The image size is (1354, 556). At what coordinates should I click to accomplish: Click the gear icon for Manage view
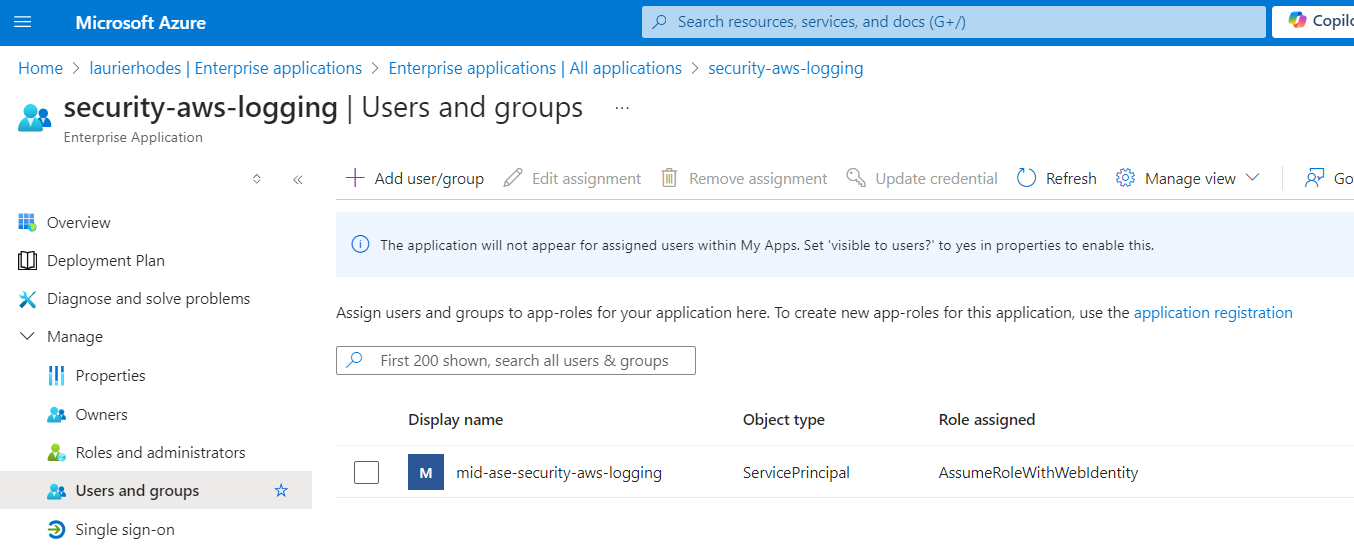click(1125, 178)
